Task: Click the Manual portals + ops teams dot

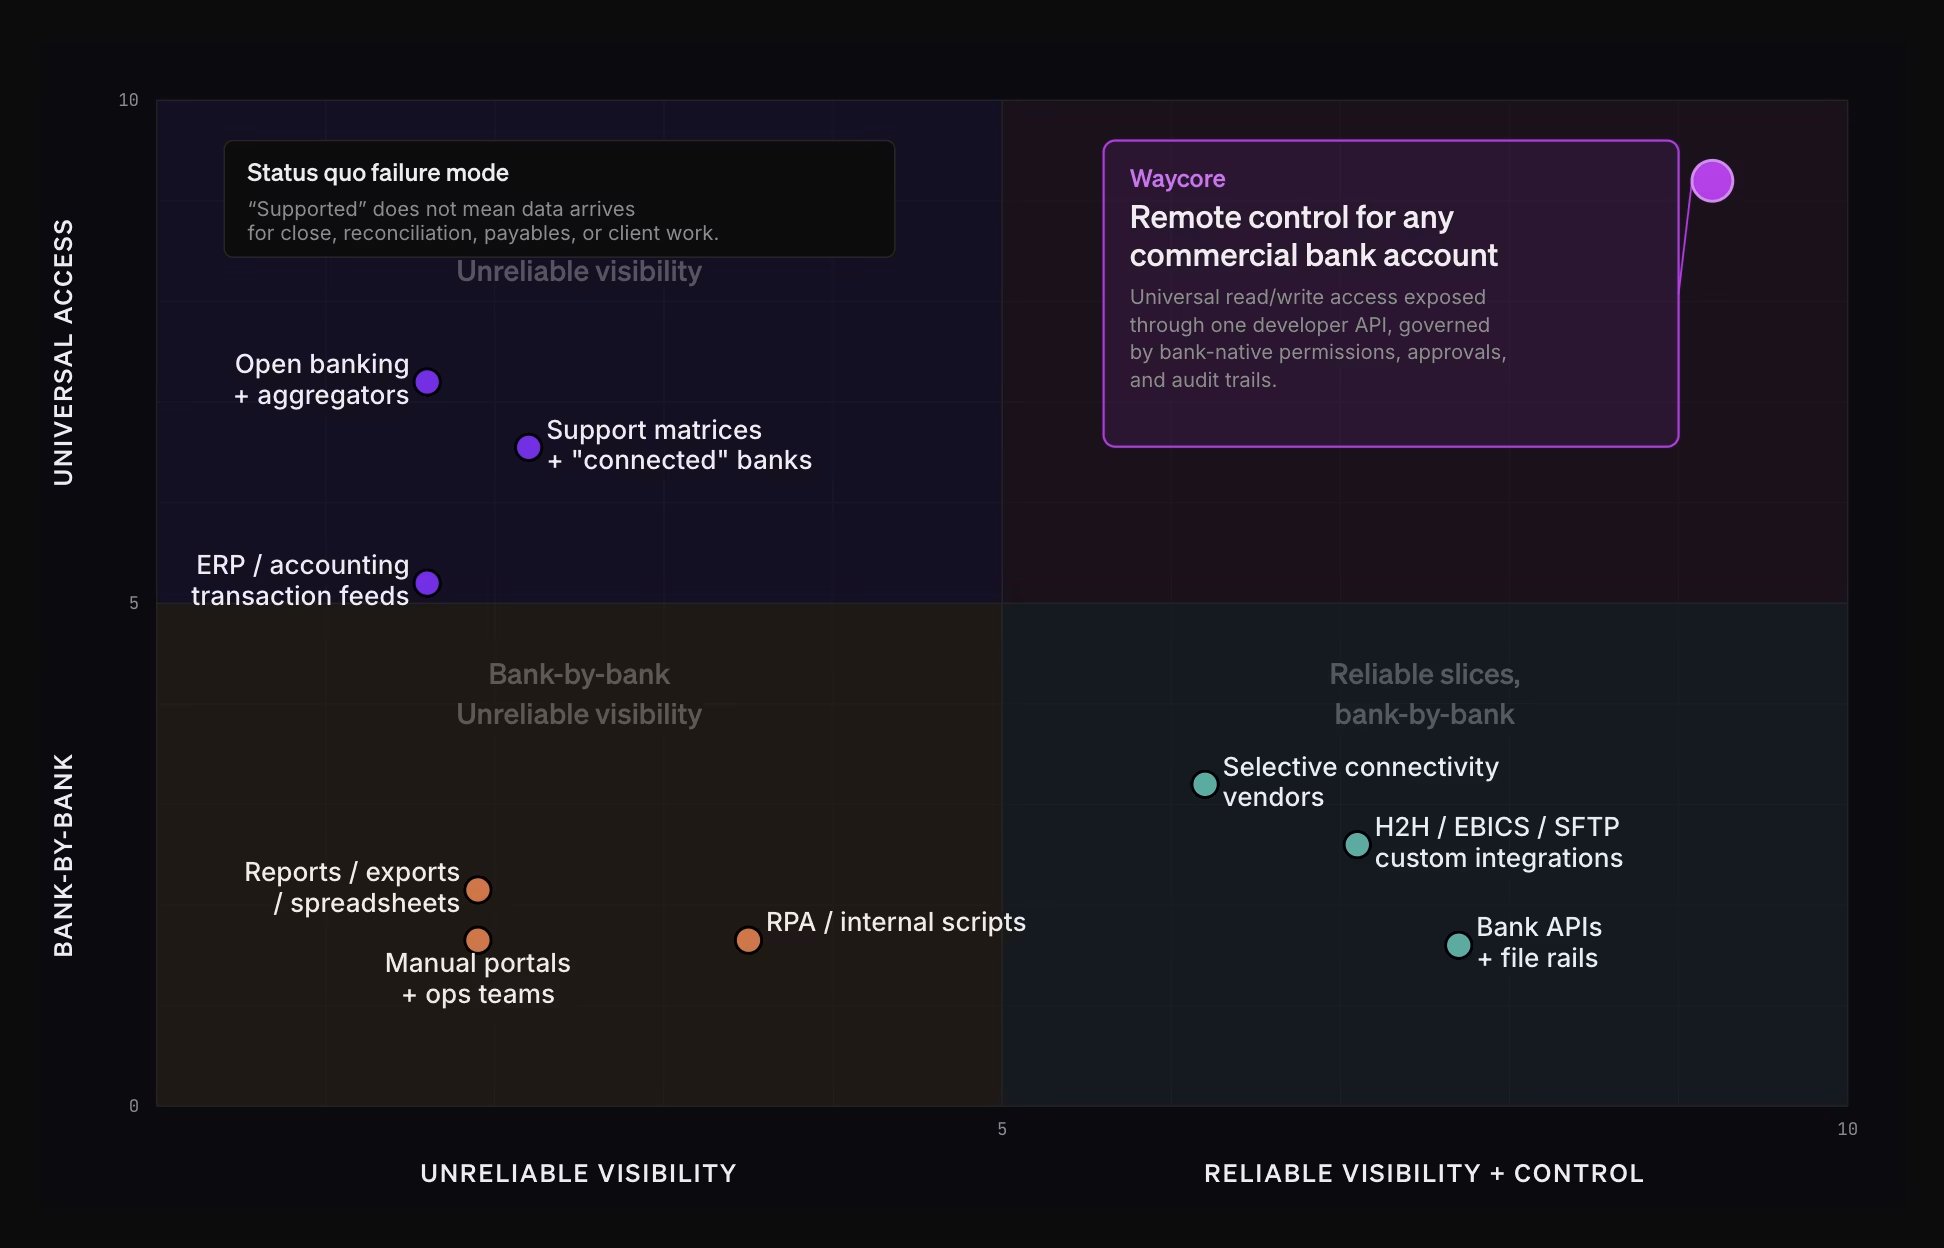Action: [478, 940]
